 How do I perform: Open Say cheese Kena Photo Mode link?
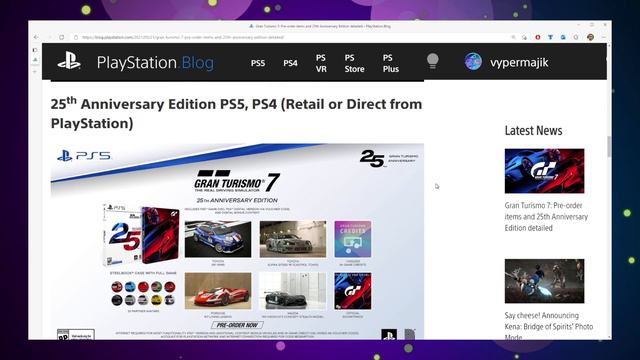point(549,326)
